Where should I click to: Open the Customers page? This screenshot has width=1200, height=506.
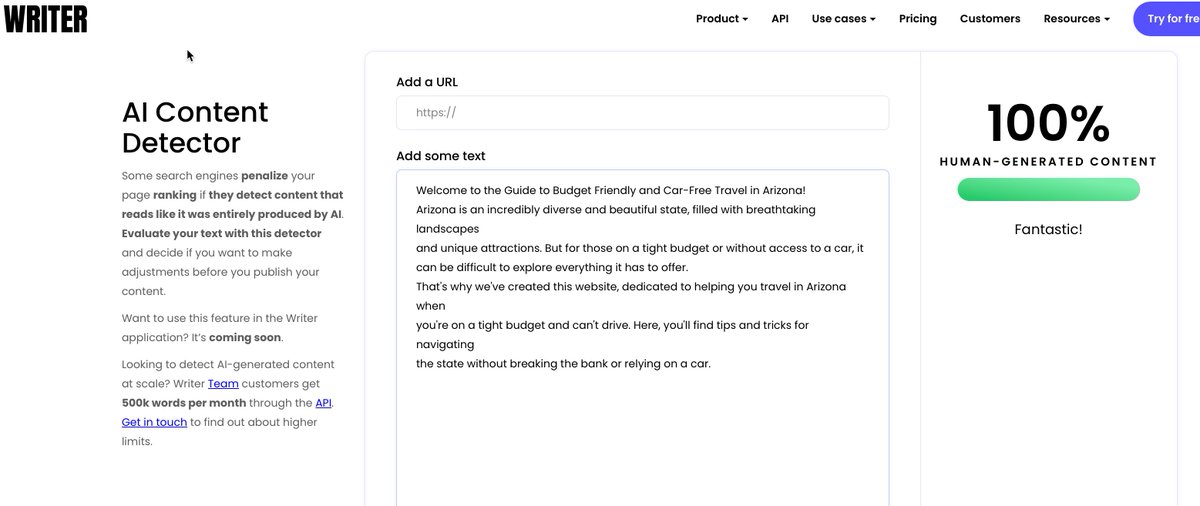[990, 18]
